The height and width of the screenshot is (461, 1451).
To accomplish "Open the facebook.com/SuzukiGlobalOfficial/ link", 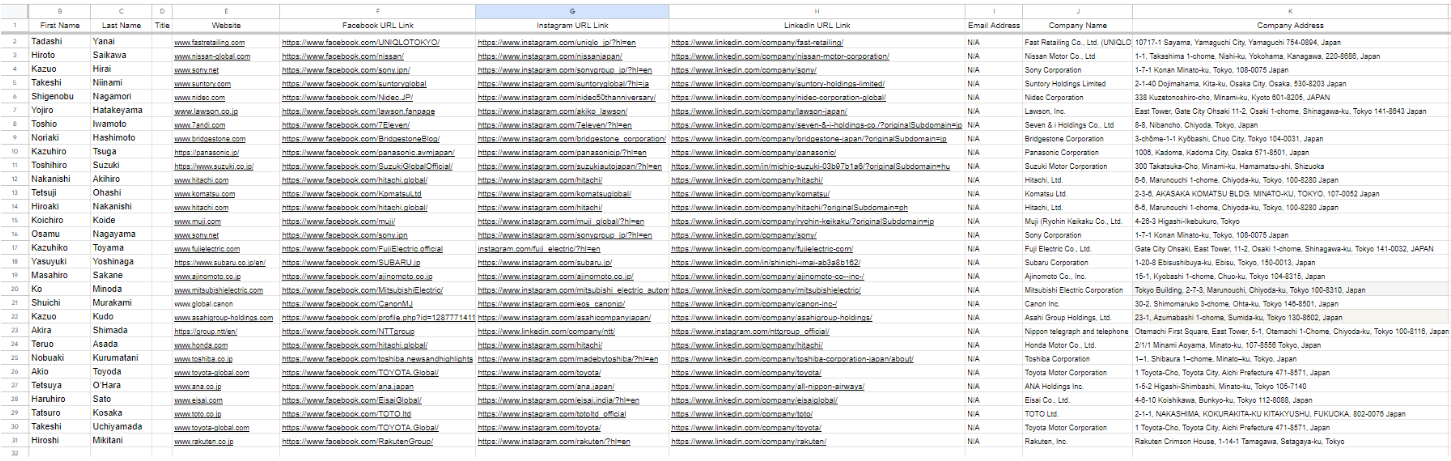I will point(366,166).
